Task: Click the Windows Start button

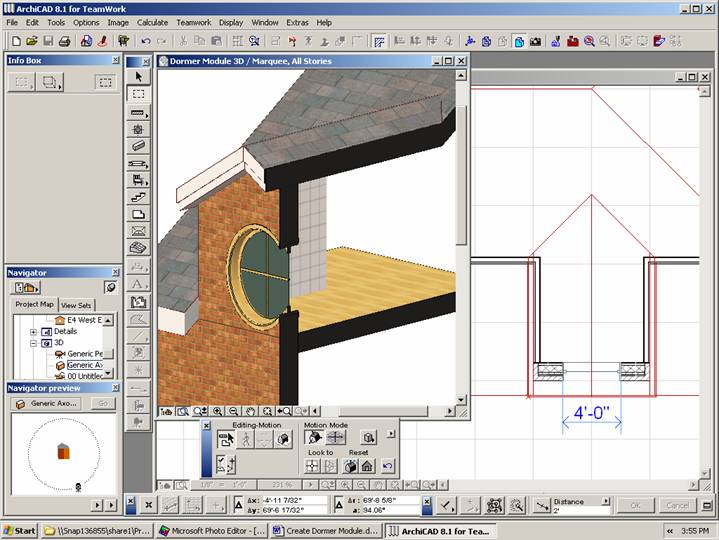Action: [19, 531]
